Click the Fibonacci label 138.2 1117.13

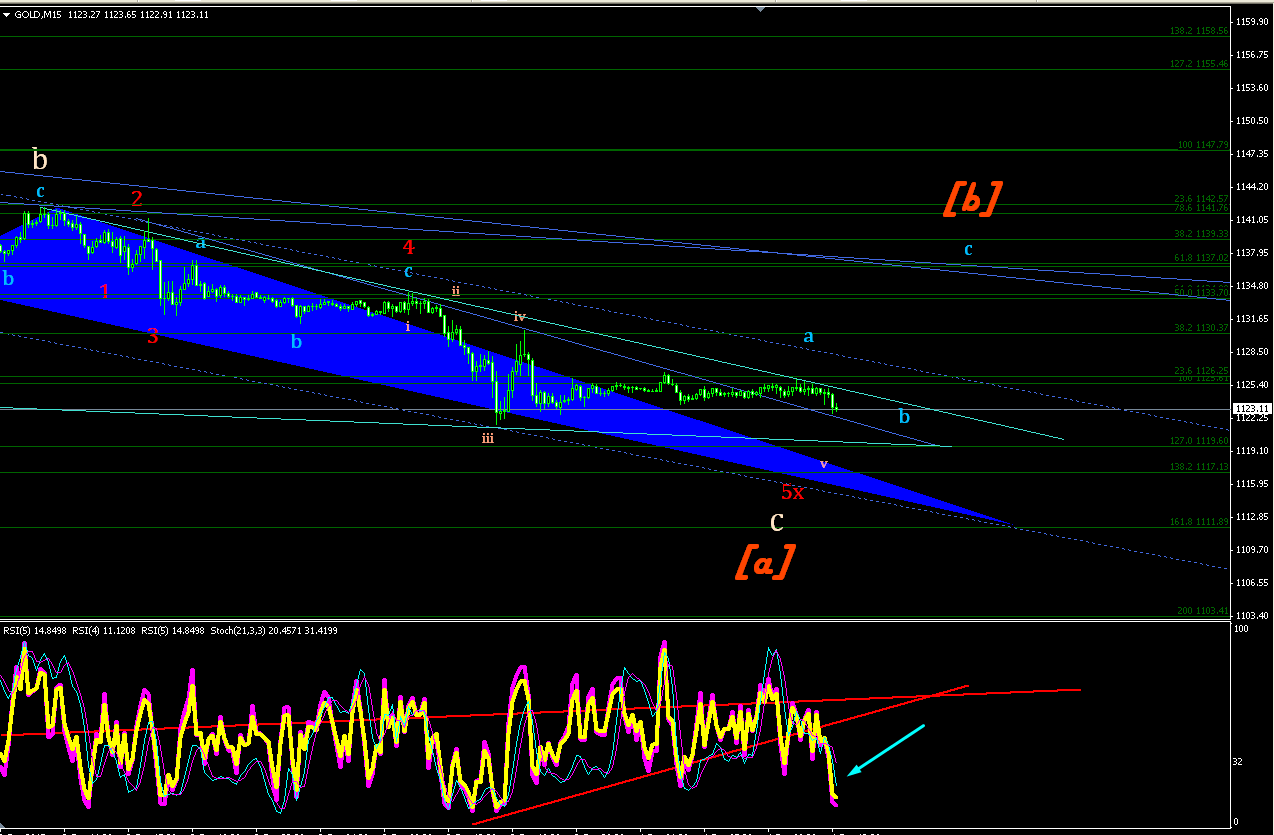pyautogui.click(x=1198, y=466)
